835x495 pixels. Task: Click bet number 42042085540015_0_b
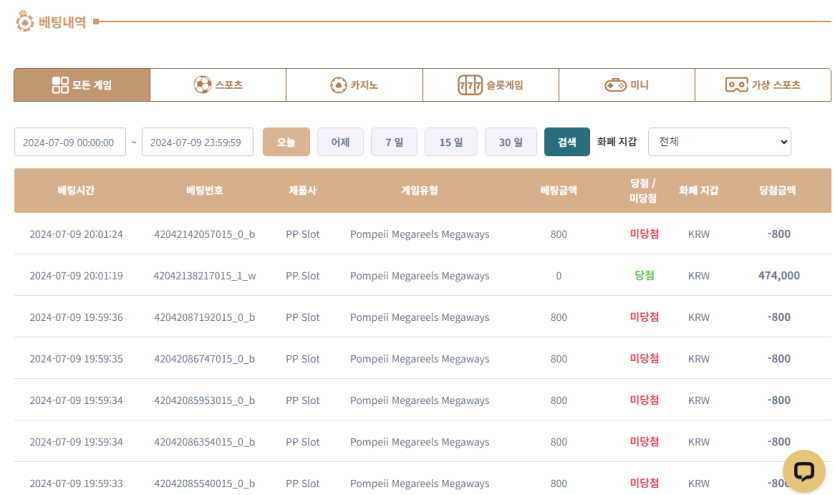point(204,483)
